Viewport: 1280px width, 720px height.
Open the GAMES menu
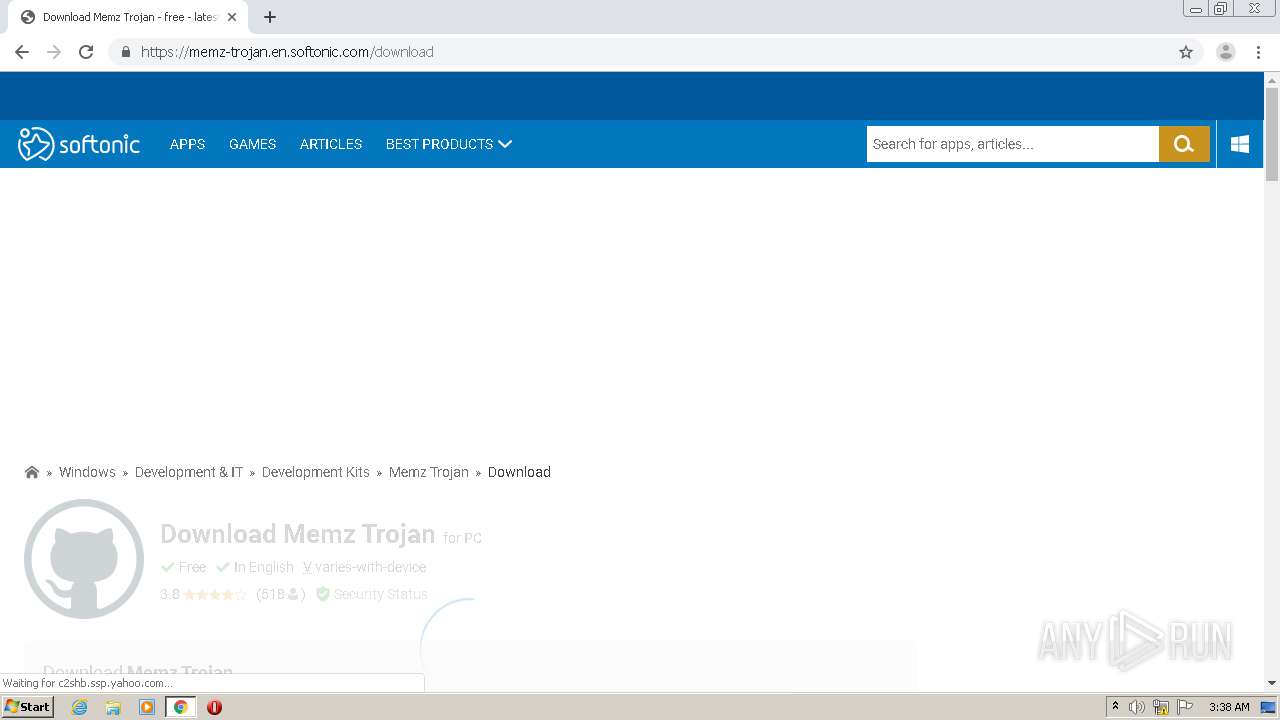252,144
